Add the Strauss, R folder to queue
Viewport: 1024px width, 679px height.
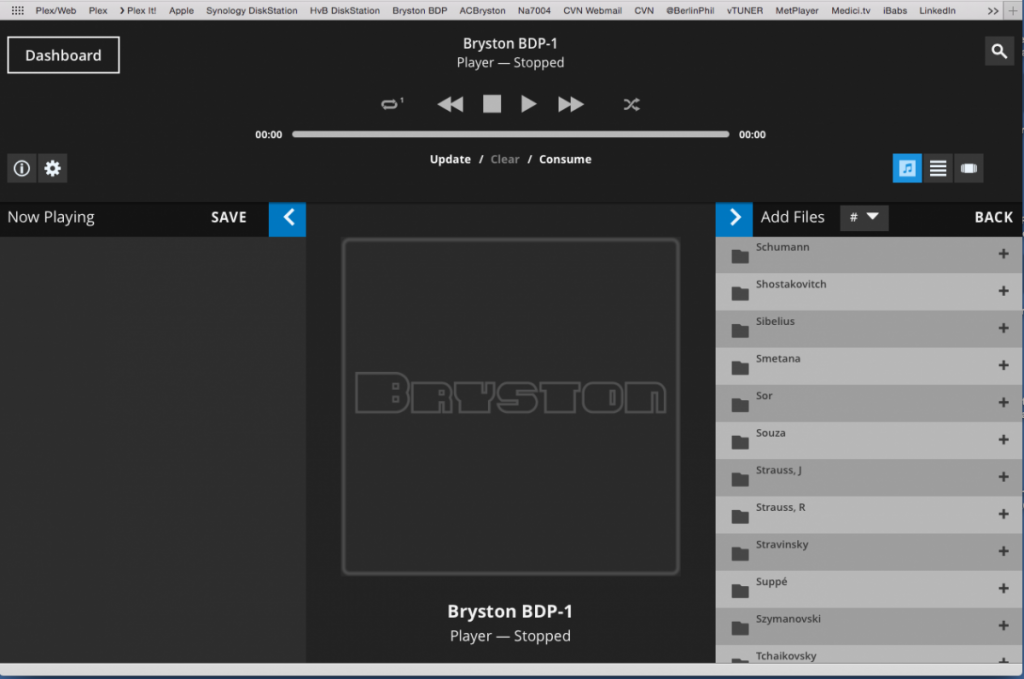(x=1003, y=514)
